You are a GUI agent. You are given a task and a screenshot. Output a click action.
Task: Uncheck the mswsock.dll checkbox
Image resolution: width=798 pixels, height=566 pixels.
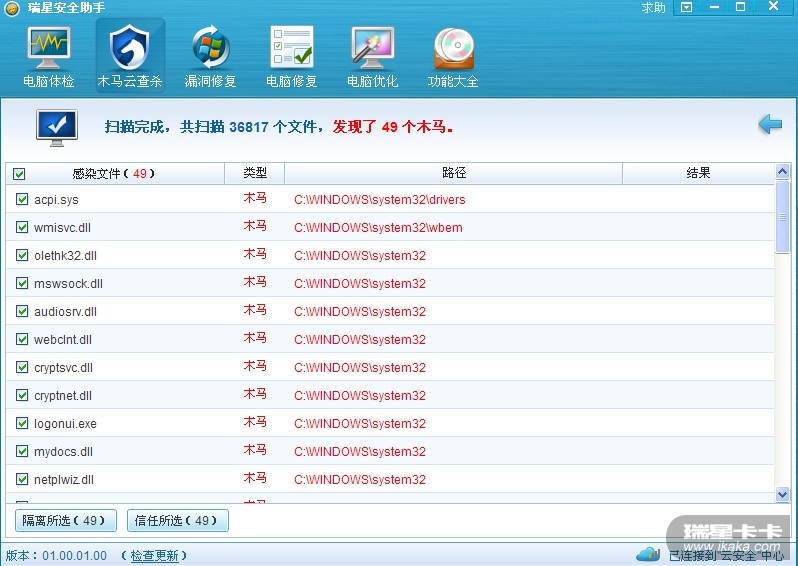point(22,283)
